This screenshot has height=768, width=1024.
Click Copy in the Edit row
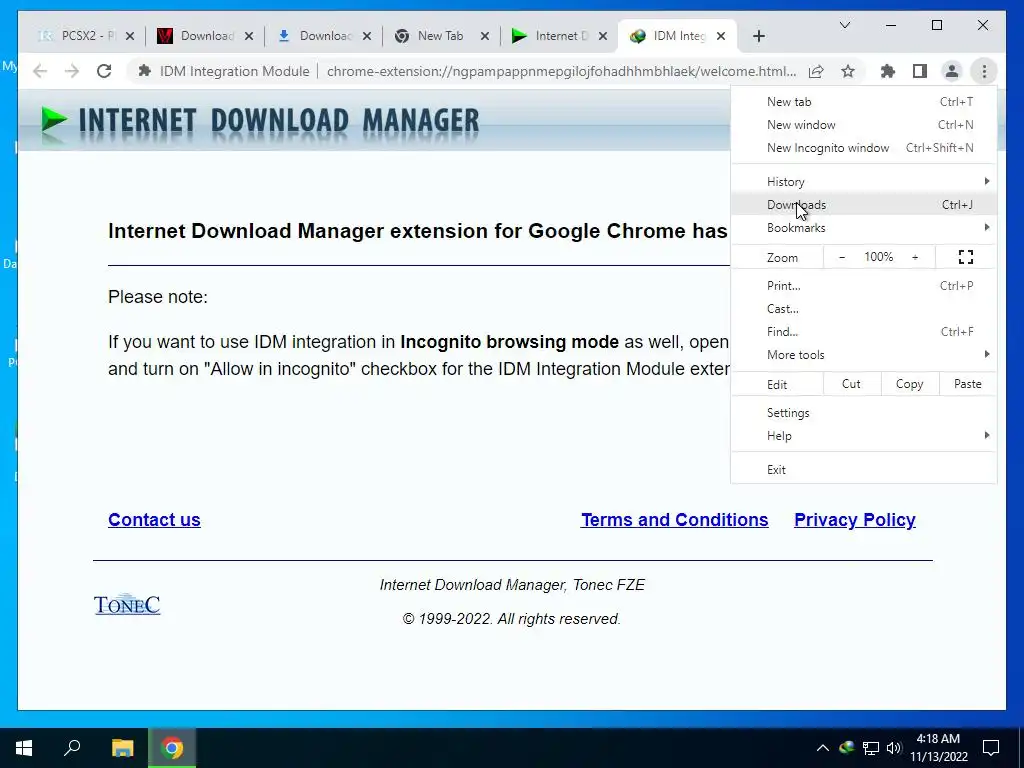click(x=910, y=384)
